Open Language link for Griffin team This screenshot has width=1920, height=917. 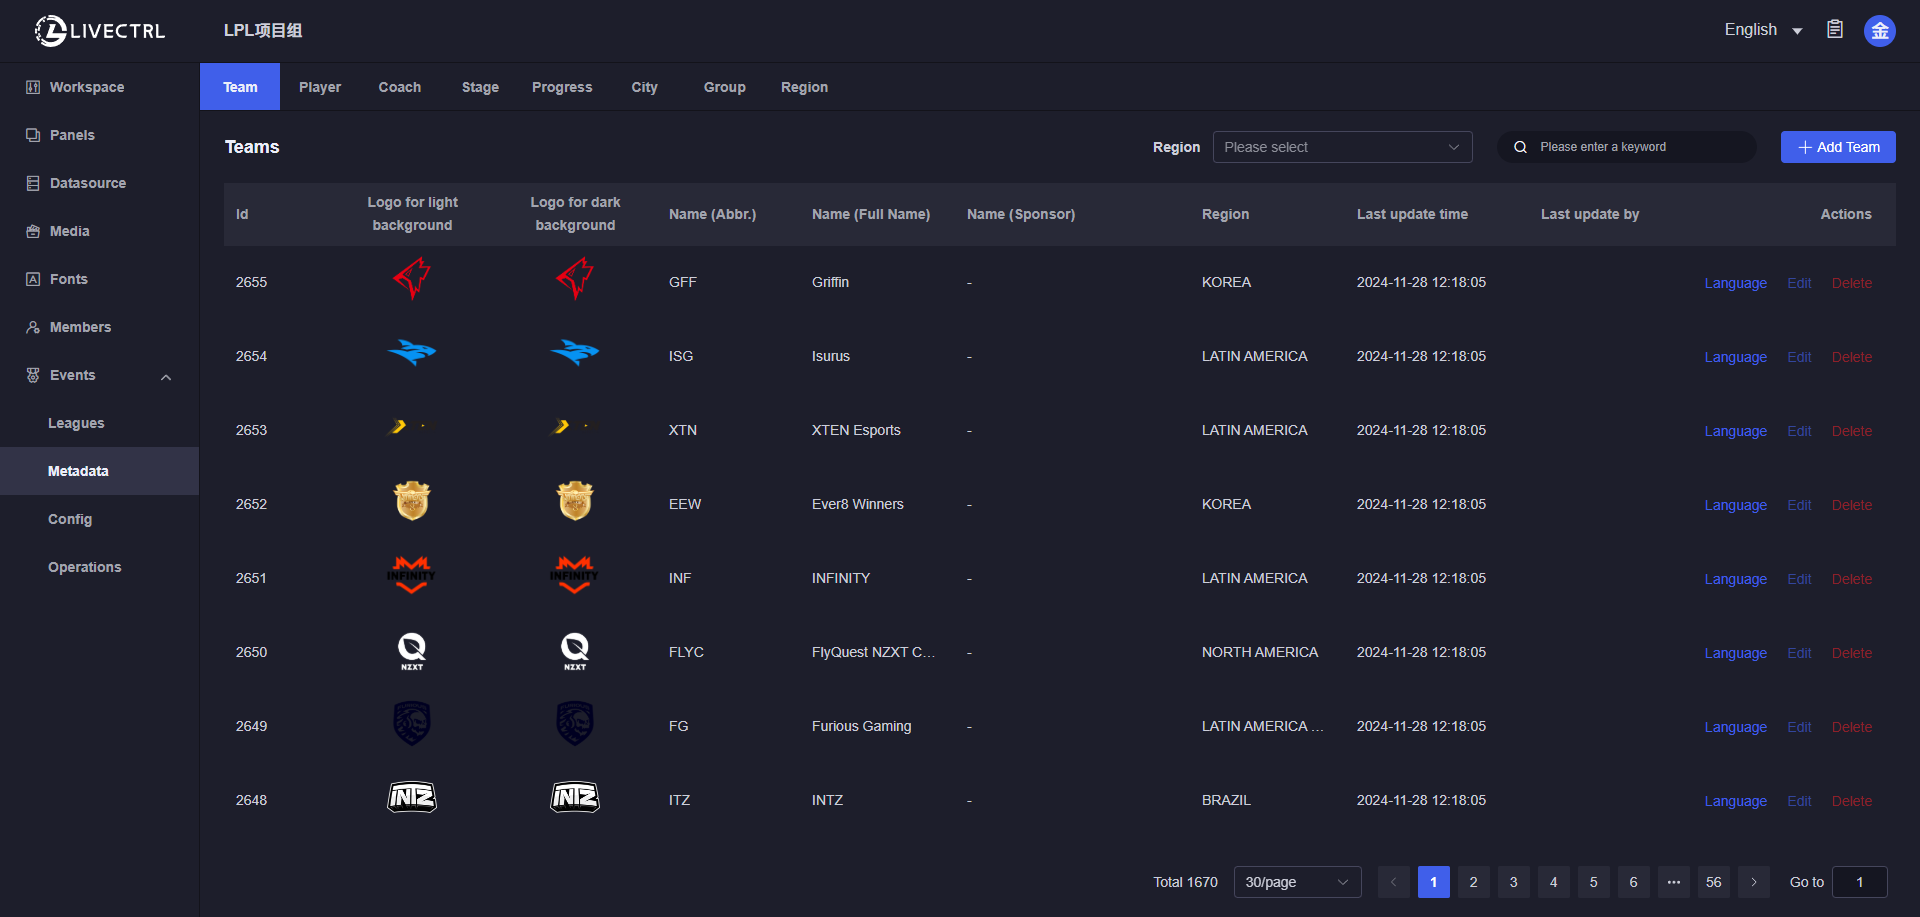click(1735, 283)
